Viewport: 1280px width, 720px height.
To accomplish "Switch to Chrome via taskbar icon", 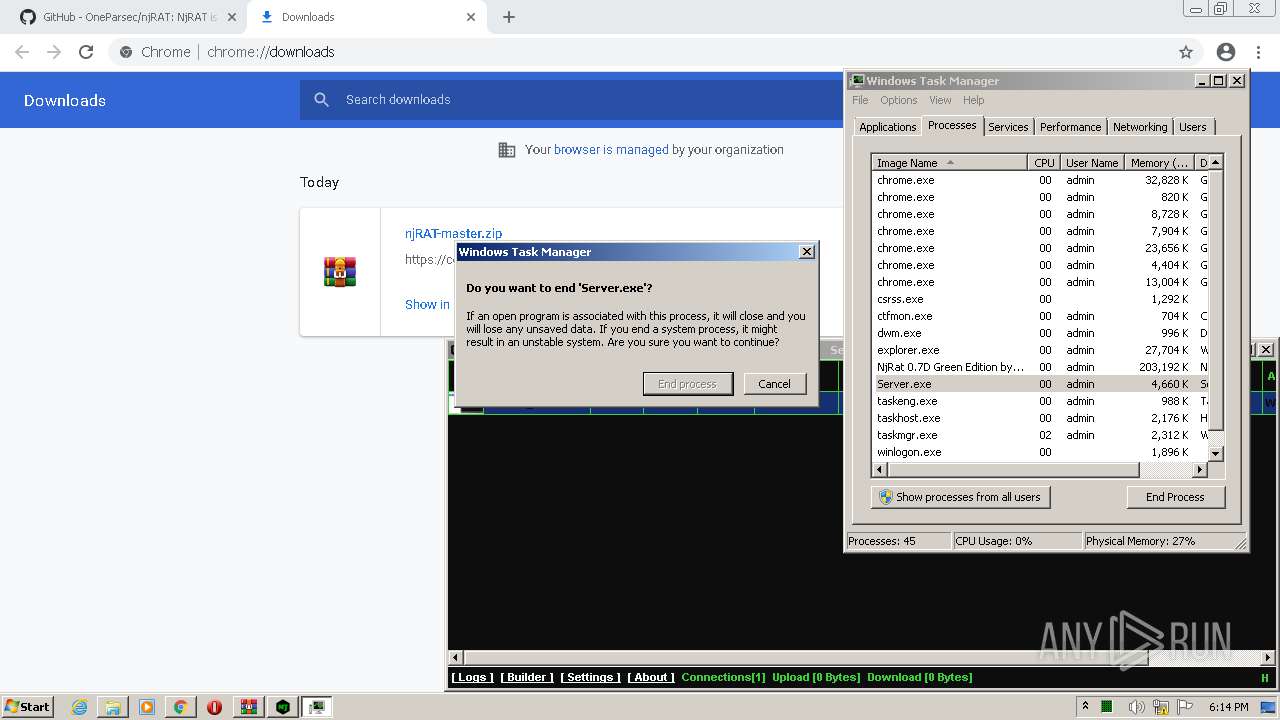I will [x=180, y=707].
